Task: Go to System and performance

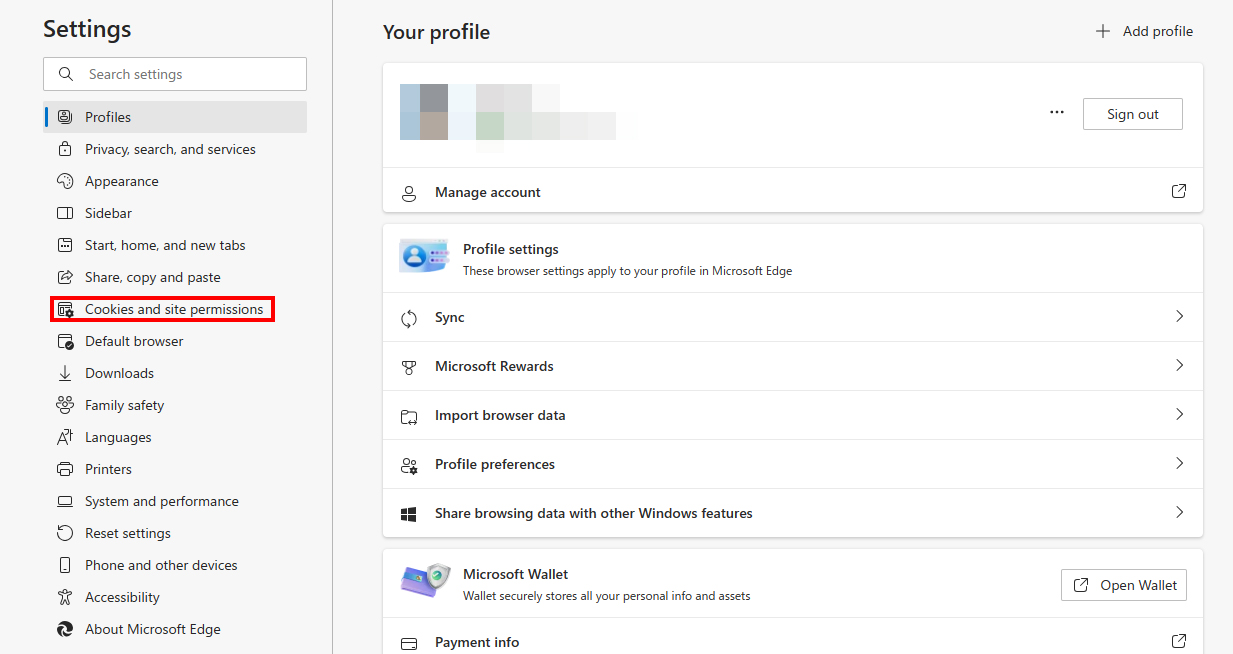Action: coord(176,501)
